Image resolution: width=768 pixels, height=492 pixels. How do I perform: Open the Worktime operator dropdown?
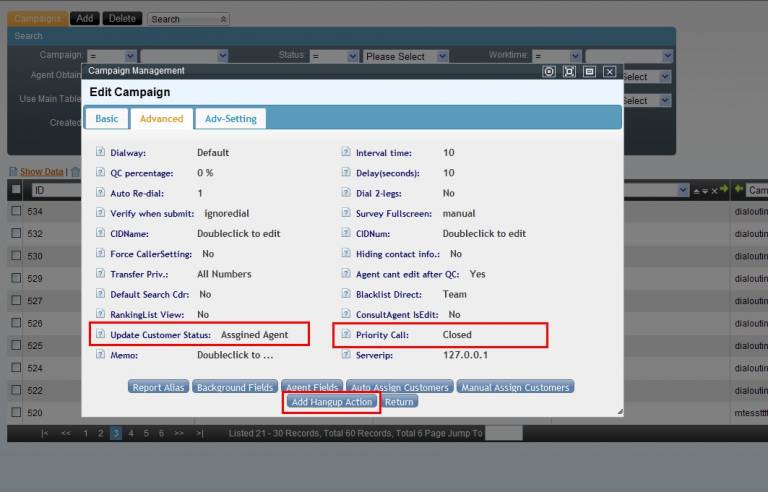click(x=555, y=56)
